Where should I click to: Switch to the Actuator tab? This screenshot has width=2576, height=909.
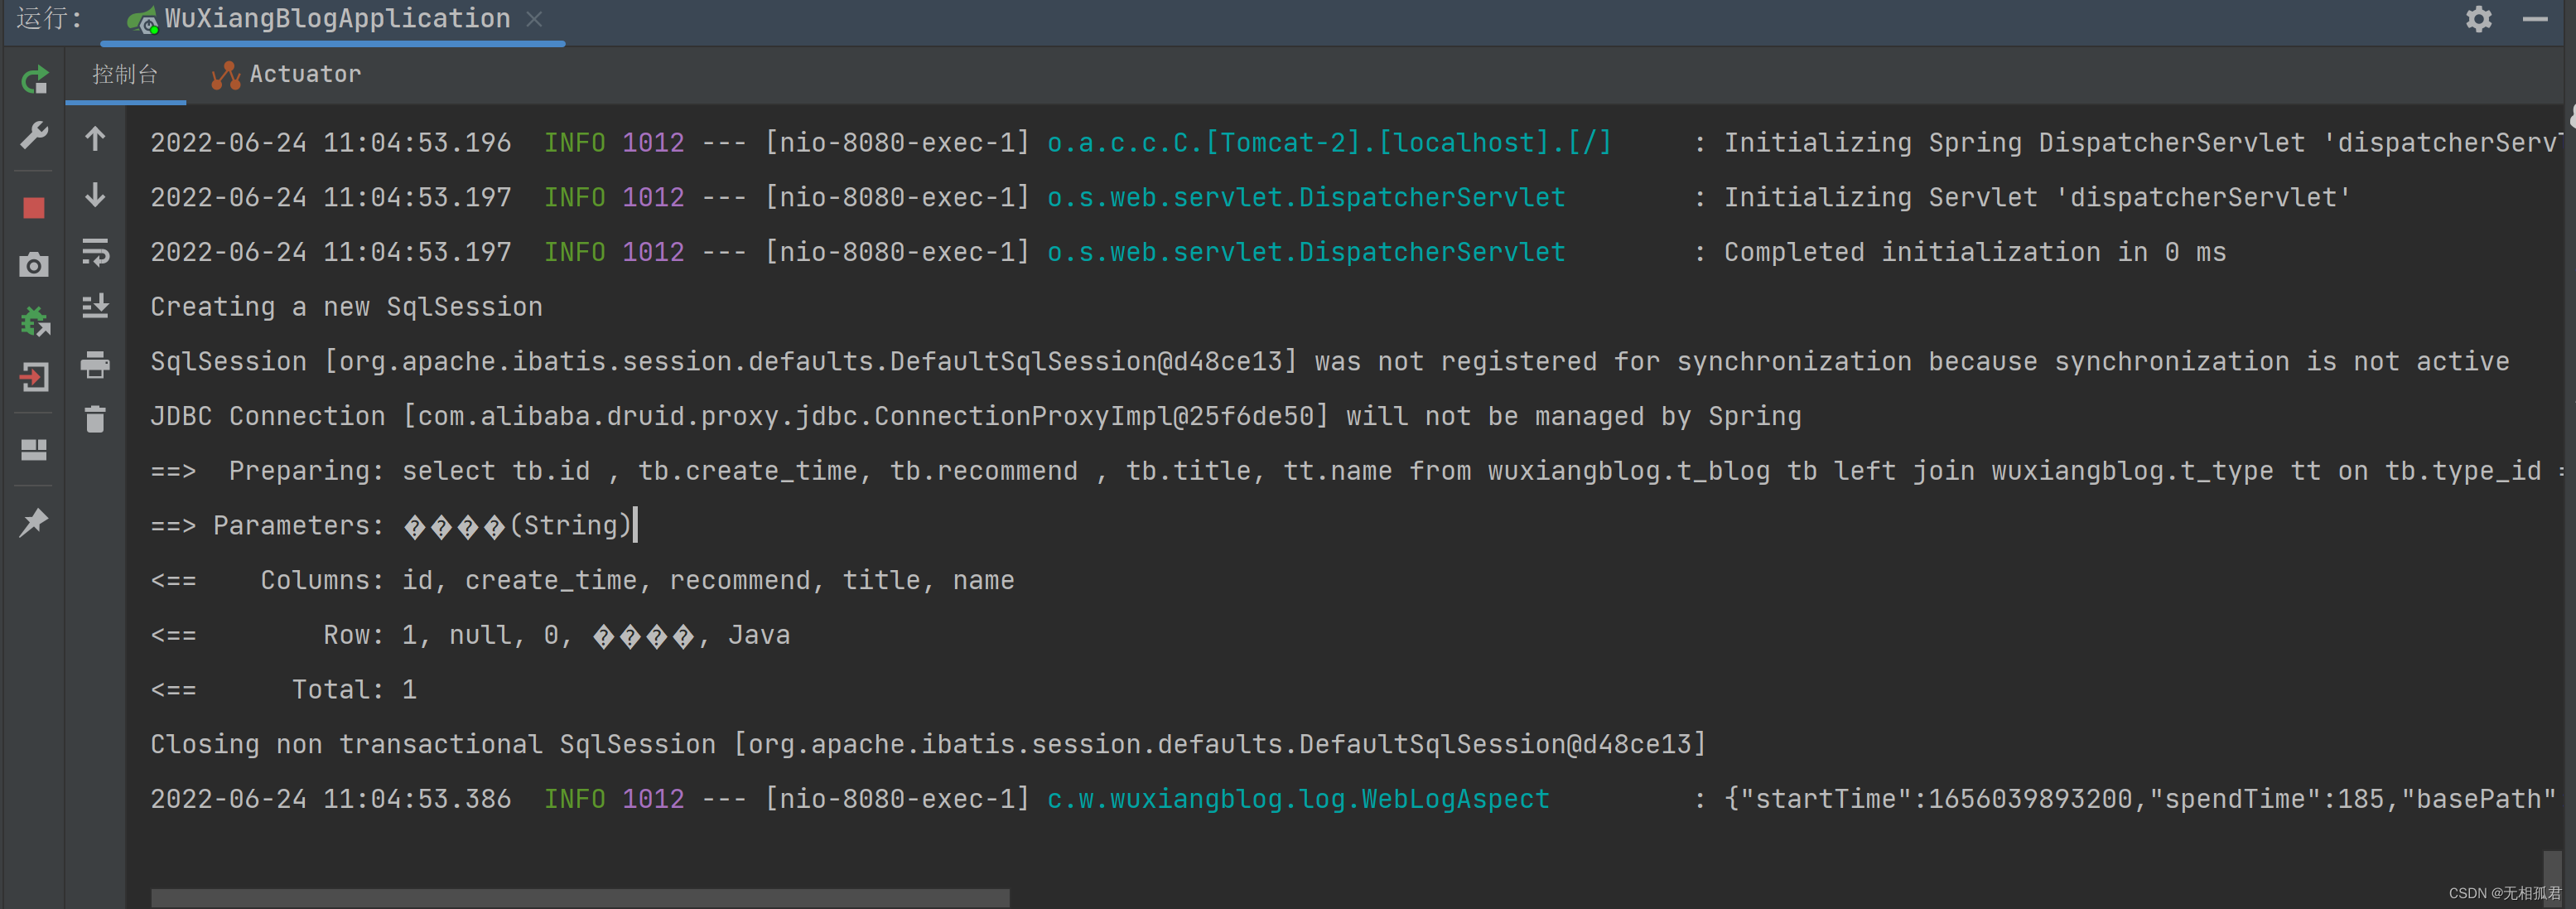(287, 74)
